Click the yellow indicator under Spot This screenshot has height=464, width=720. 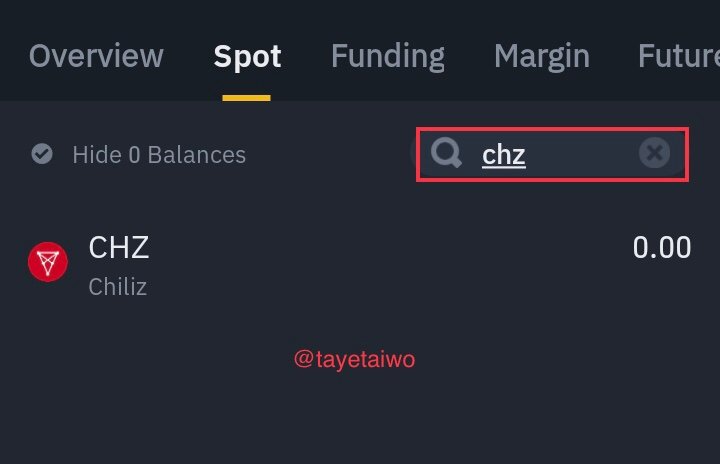tap(247, 98)
